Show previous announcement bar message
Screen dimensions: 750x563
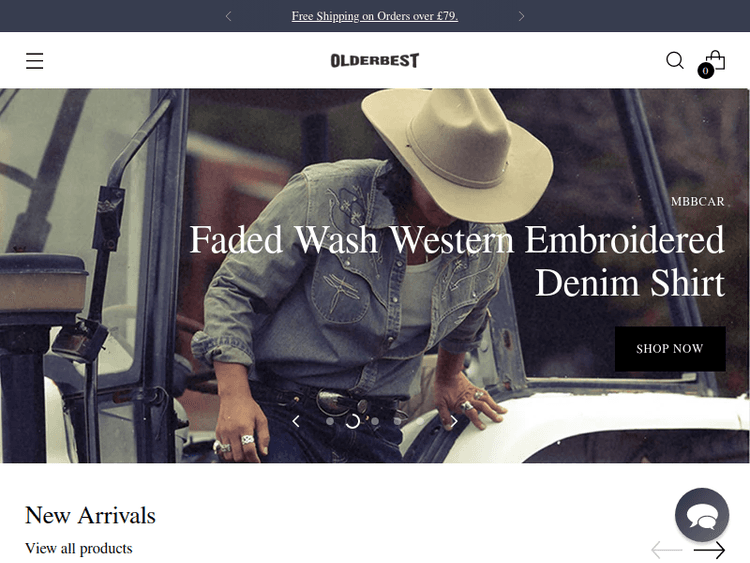[x=228, y=16]
